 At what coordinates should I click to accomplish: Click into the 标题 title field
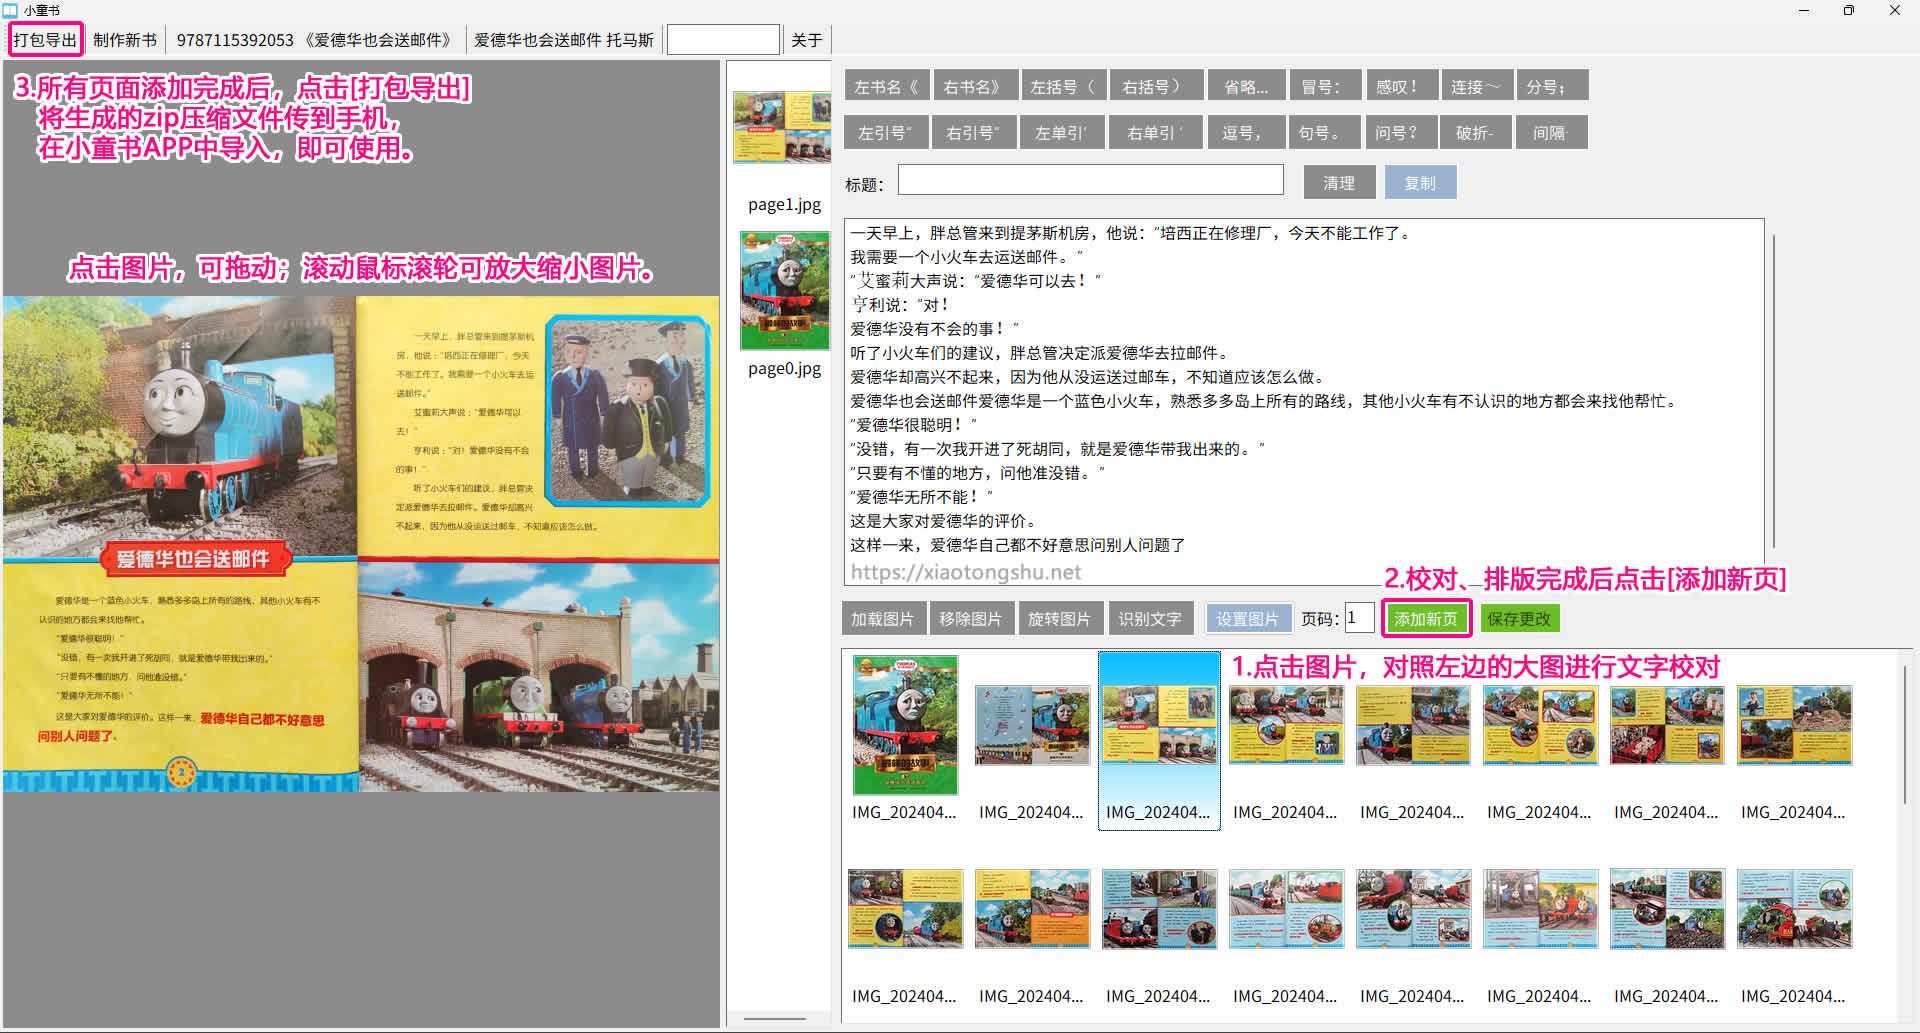pos(1090,180)
